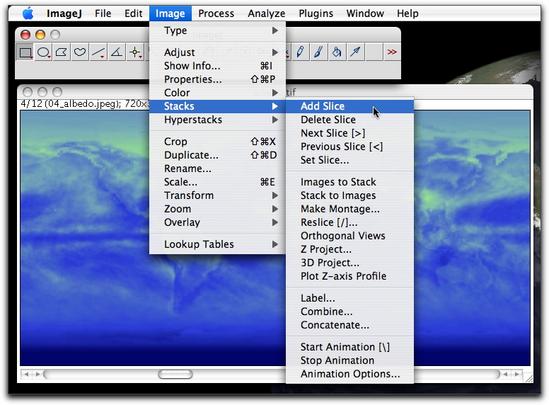Open the Analyze menu
The height and width of the screenshot is (405, 549).
tap(266, 14)
